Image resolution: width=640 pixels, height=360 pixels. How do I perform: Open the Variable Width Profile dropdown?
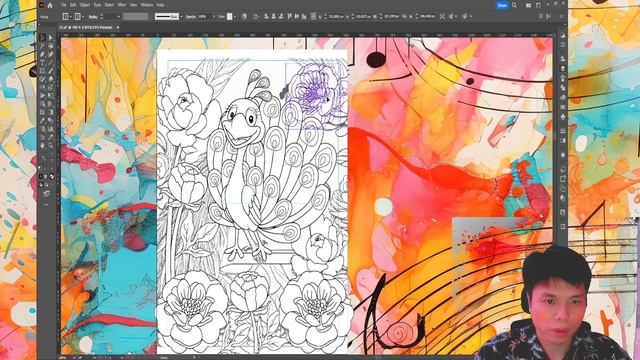coord(136,16)
